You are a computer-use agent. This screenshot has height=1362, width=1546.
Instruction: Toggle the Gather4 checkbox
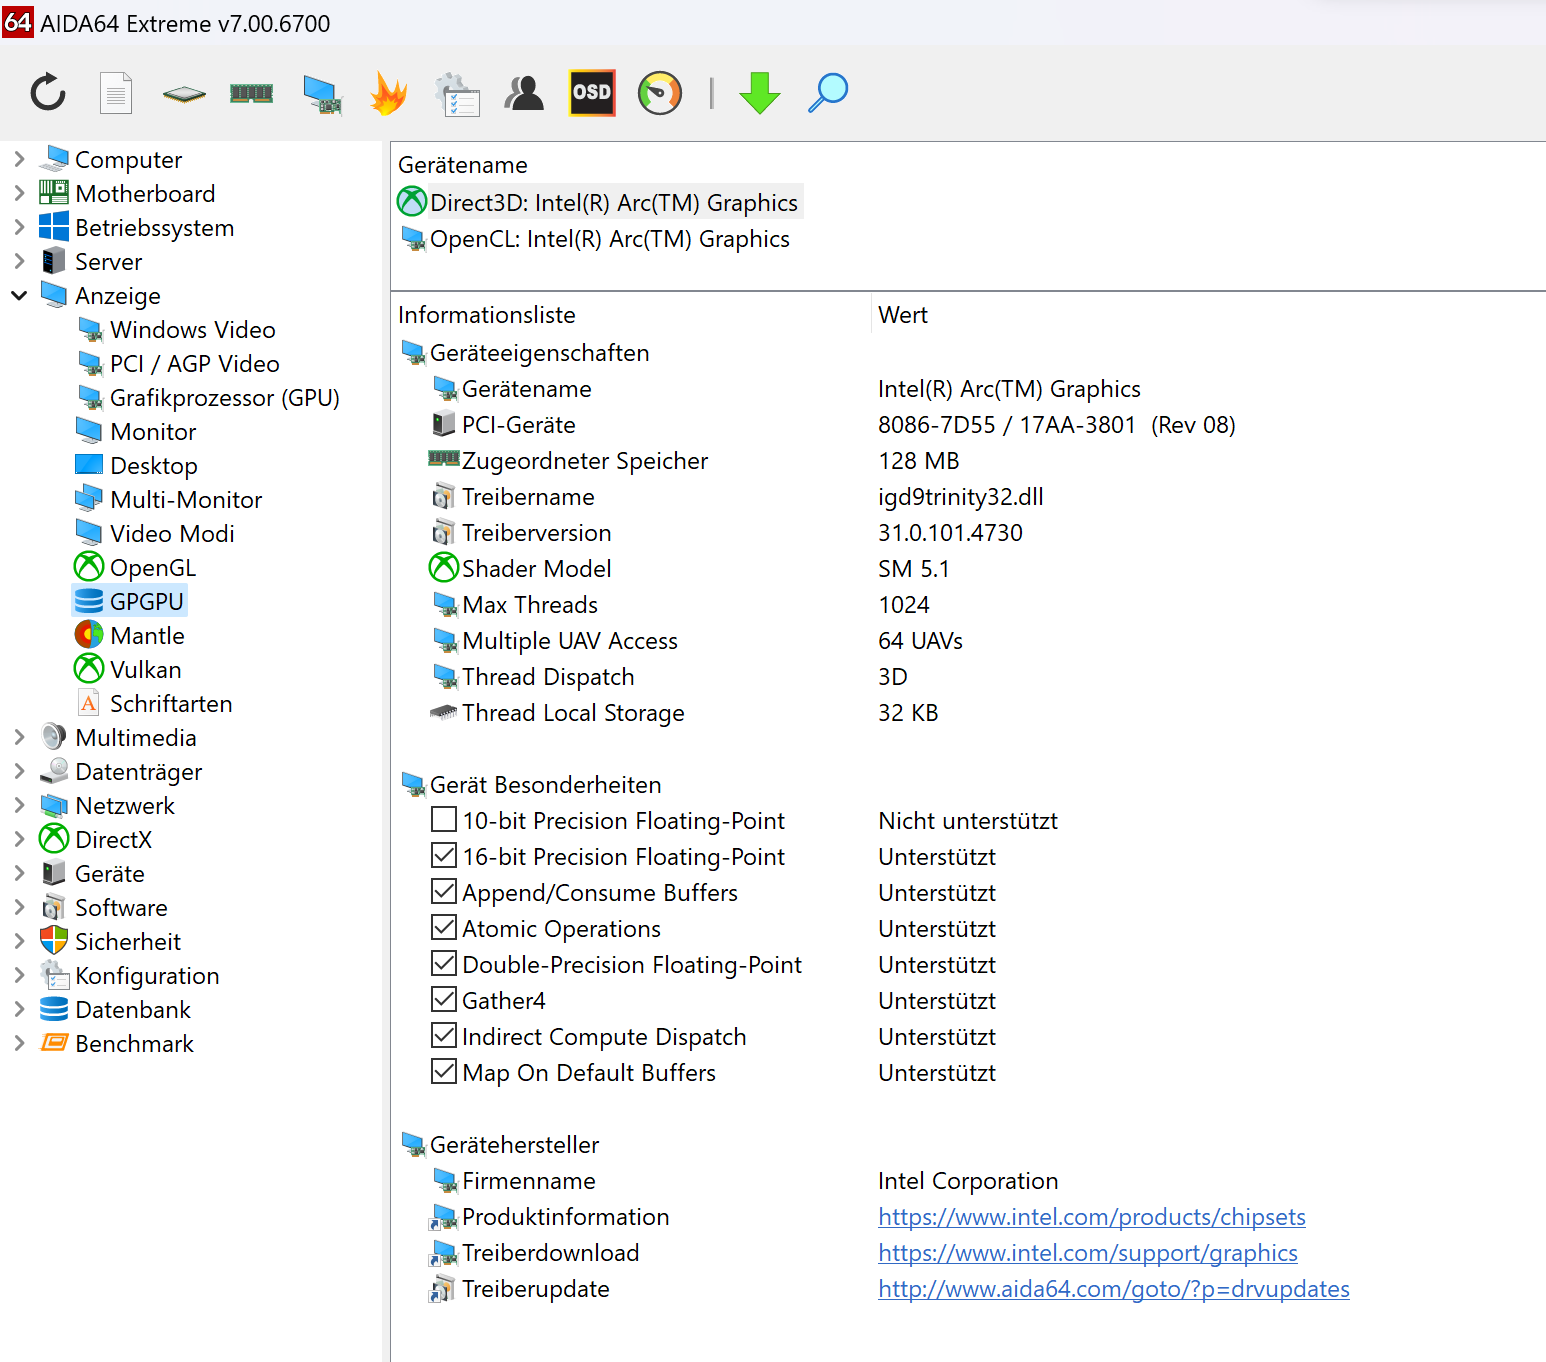444,999
